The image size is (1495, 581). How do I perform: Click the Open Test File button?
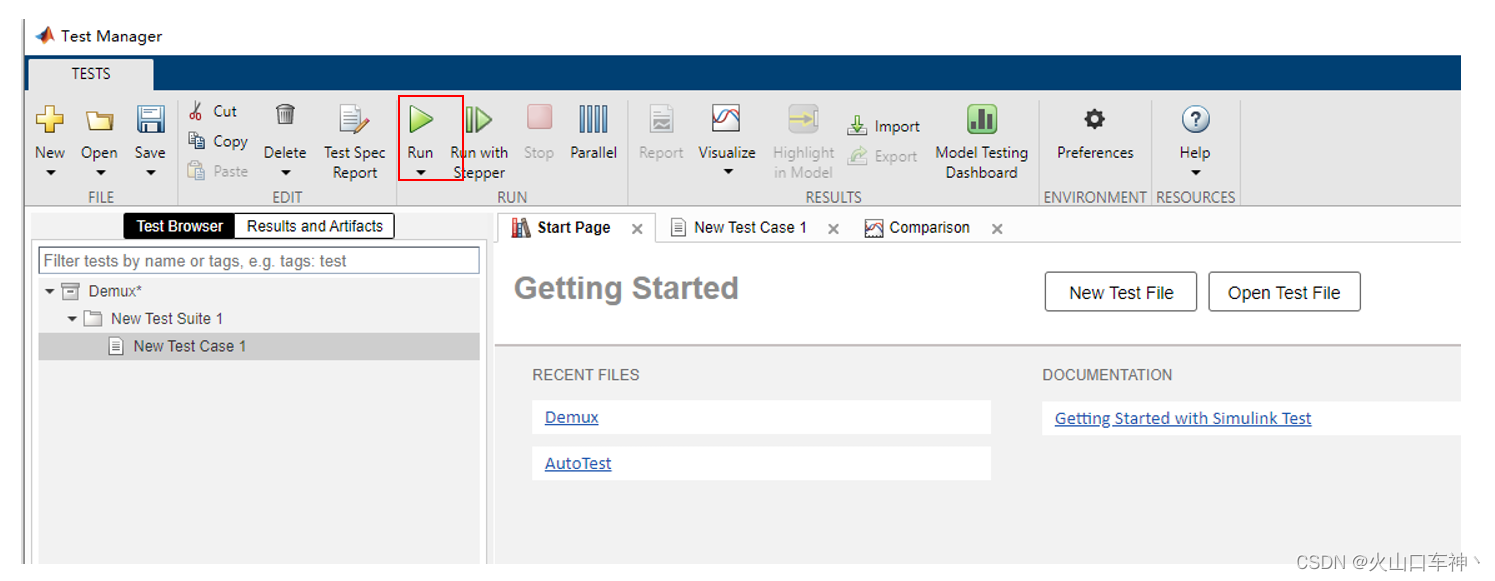pos(1284,292)
